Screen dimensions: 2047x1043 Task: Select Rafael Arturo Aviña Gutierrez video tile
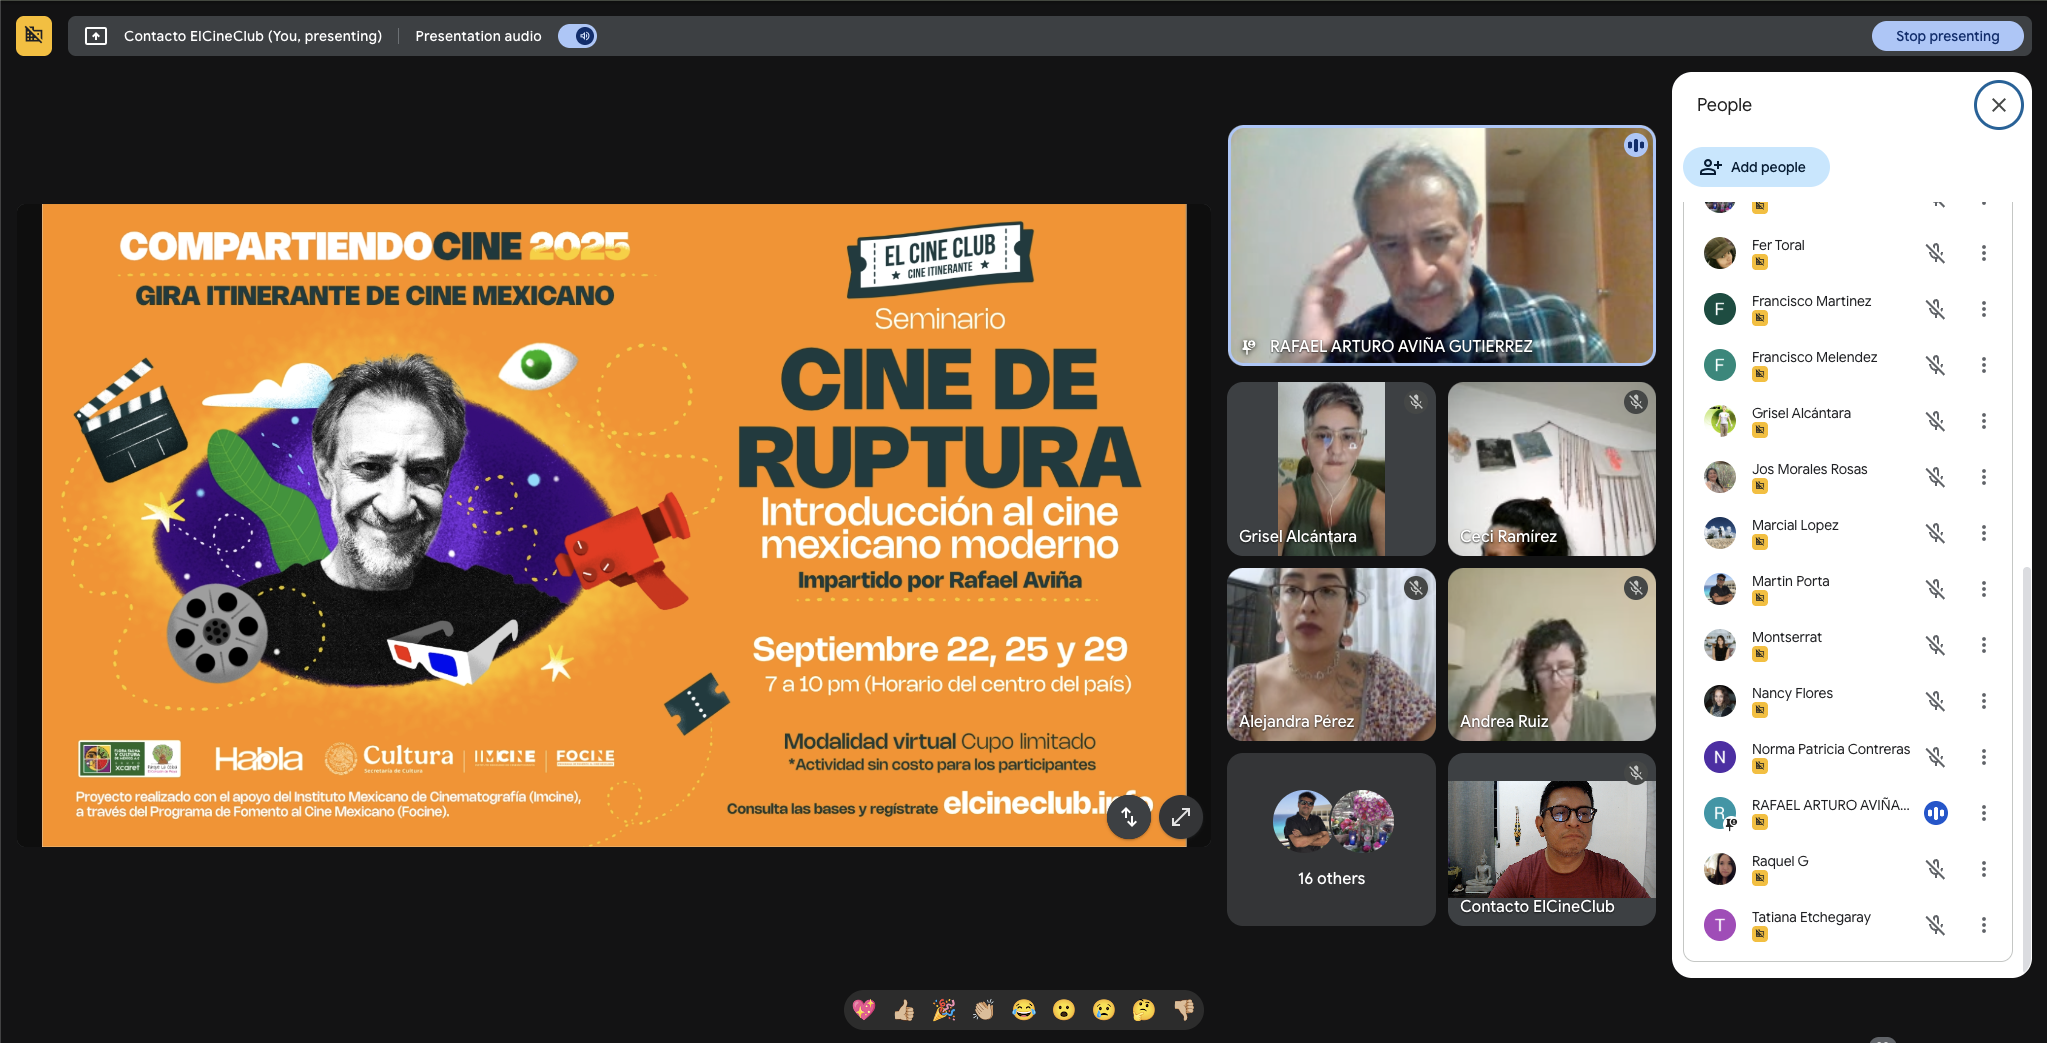pyautogui.click(x=1441, y=245)
